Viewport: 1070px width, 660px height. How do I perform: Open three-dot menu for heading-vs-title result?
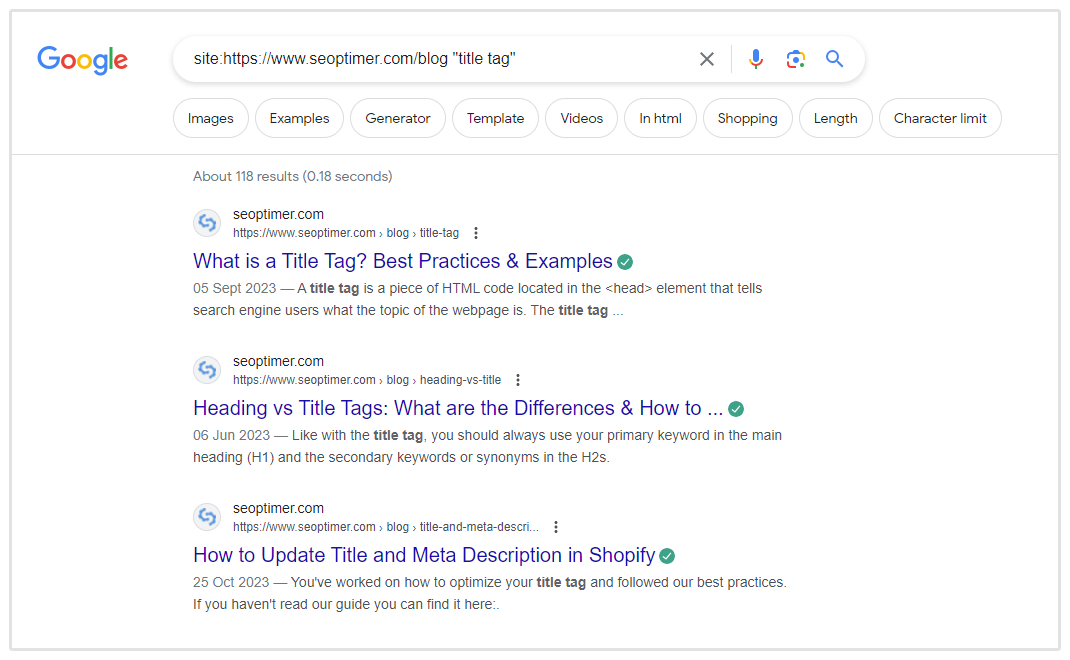click(x=518, y=380)
